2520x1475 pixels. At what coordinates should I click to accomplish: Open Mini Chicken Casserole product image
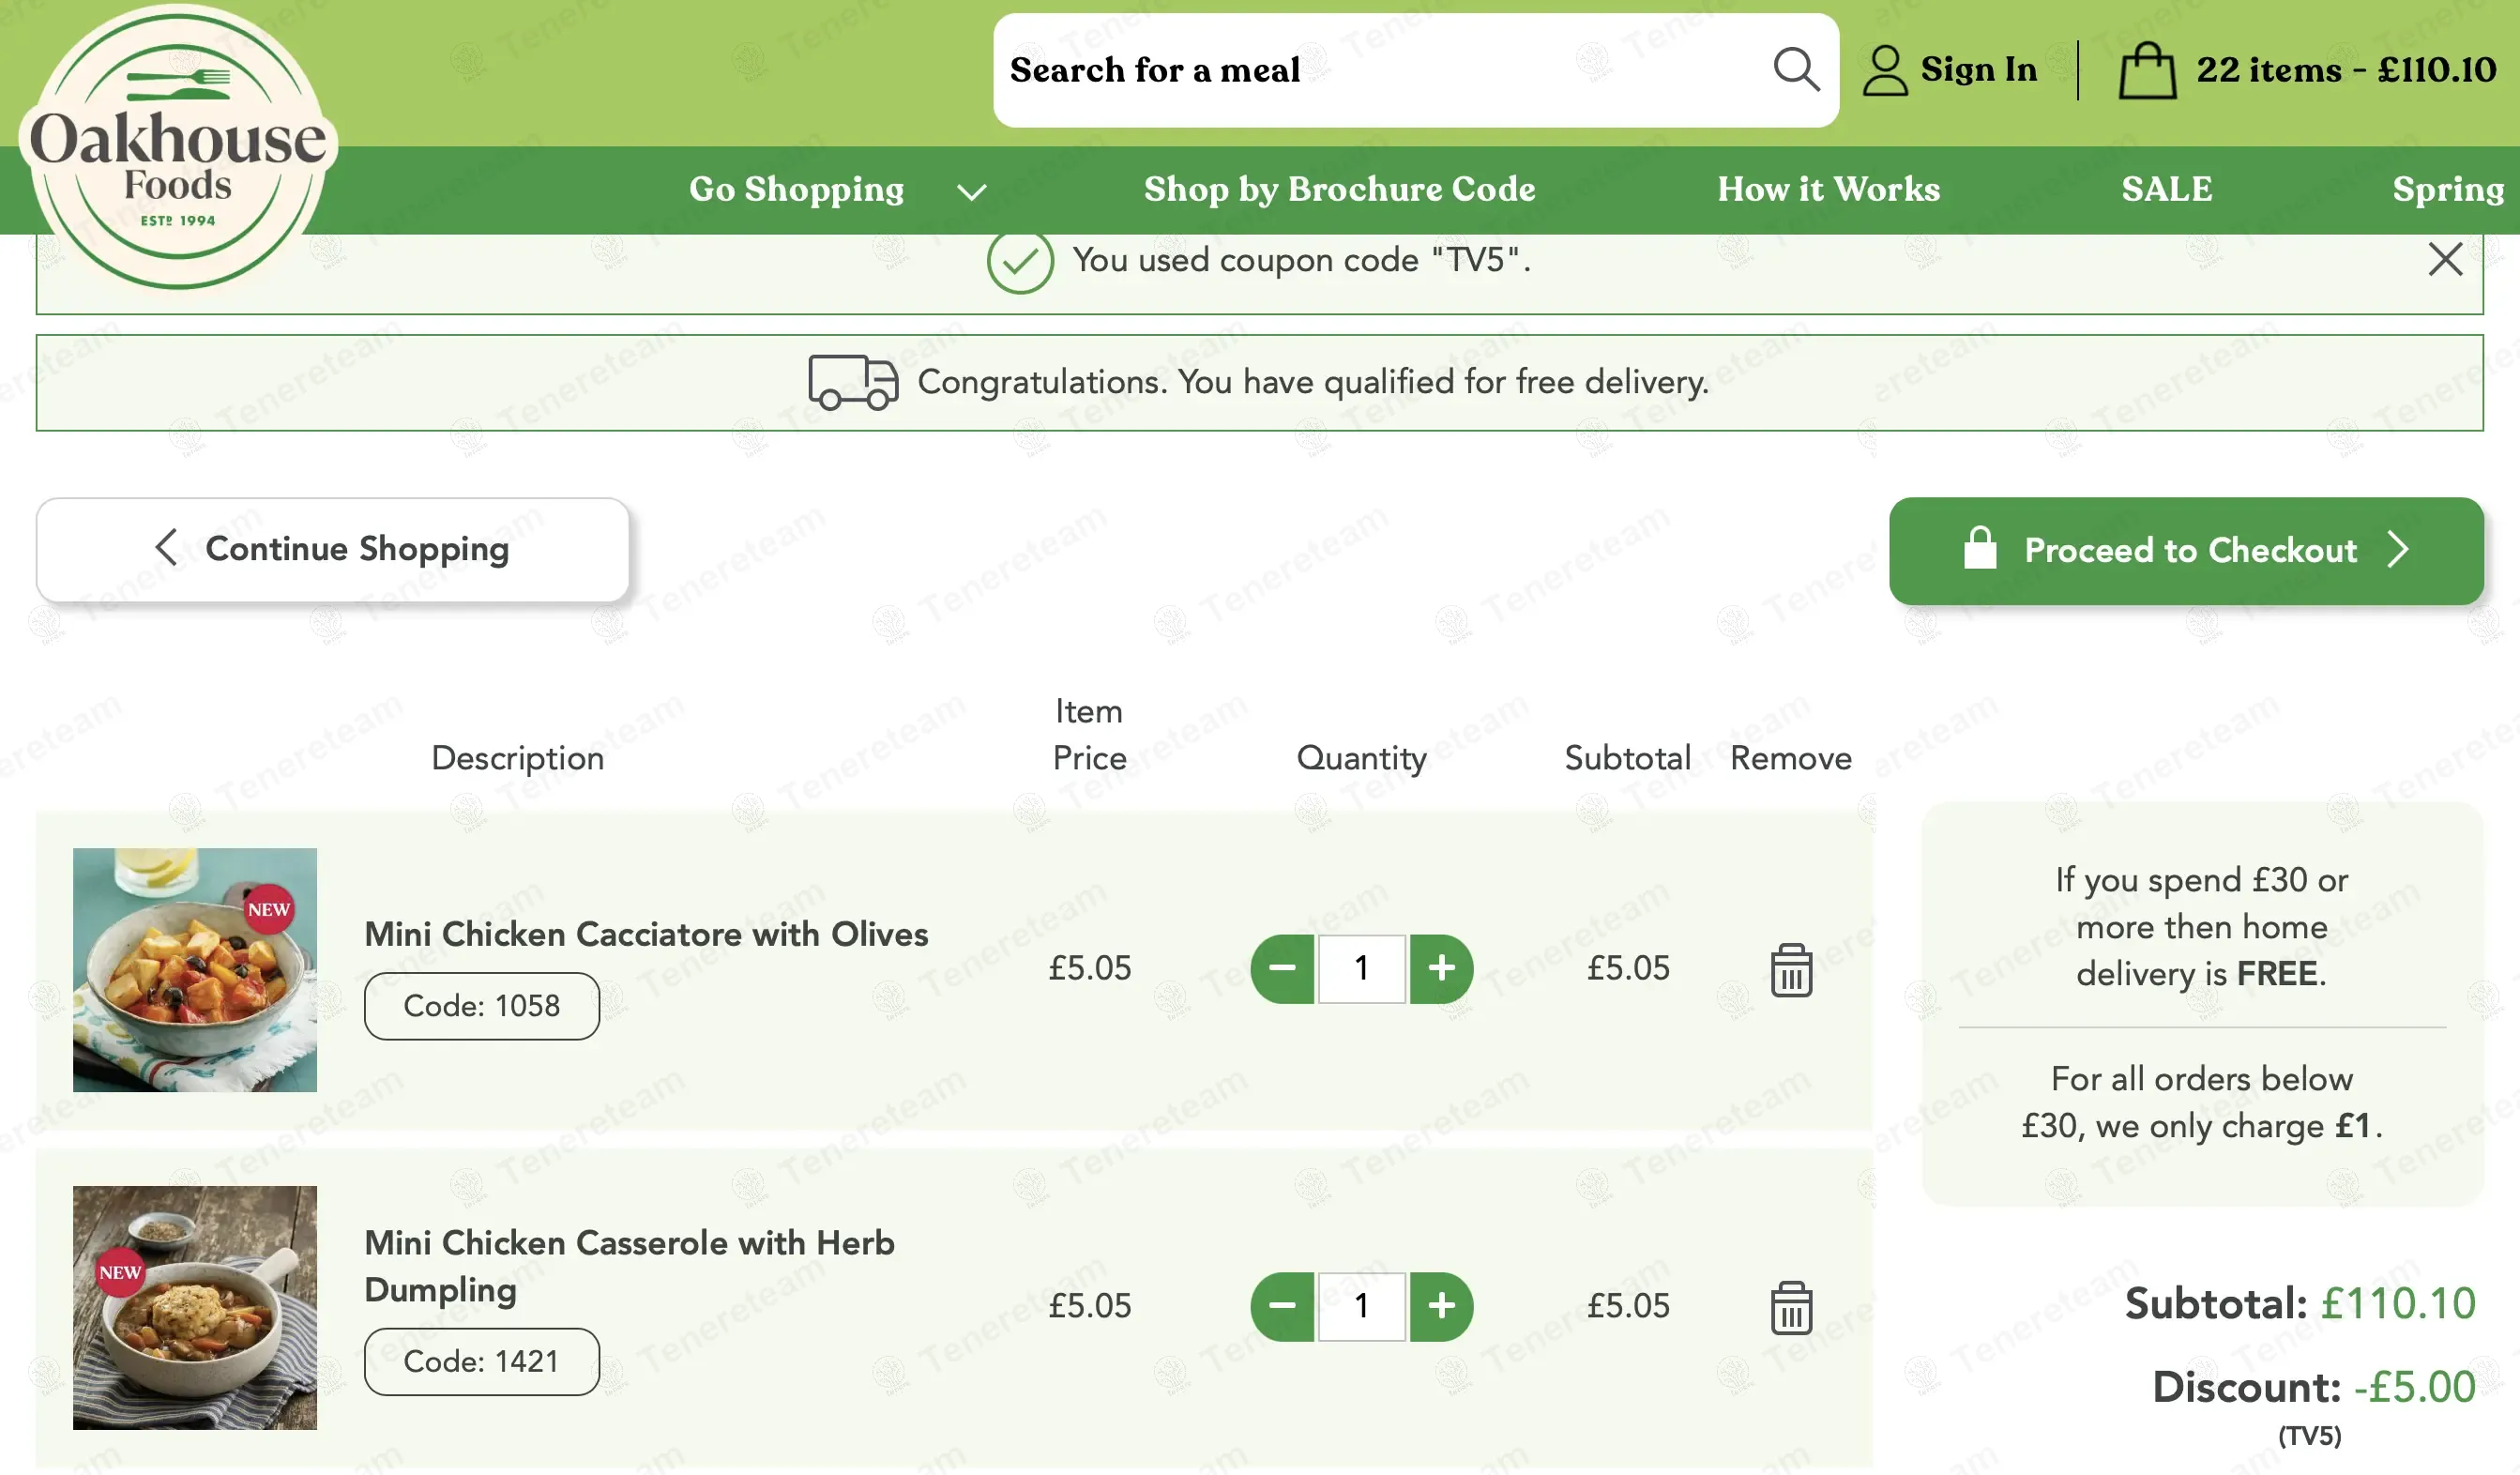click(x=195, y=1308)
